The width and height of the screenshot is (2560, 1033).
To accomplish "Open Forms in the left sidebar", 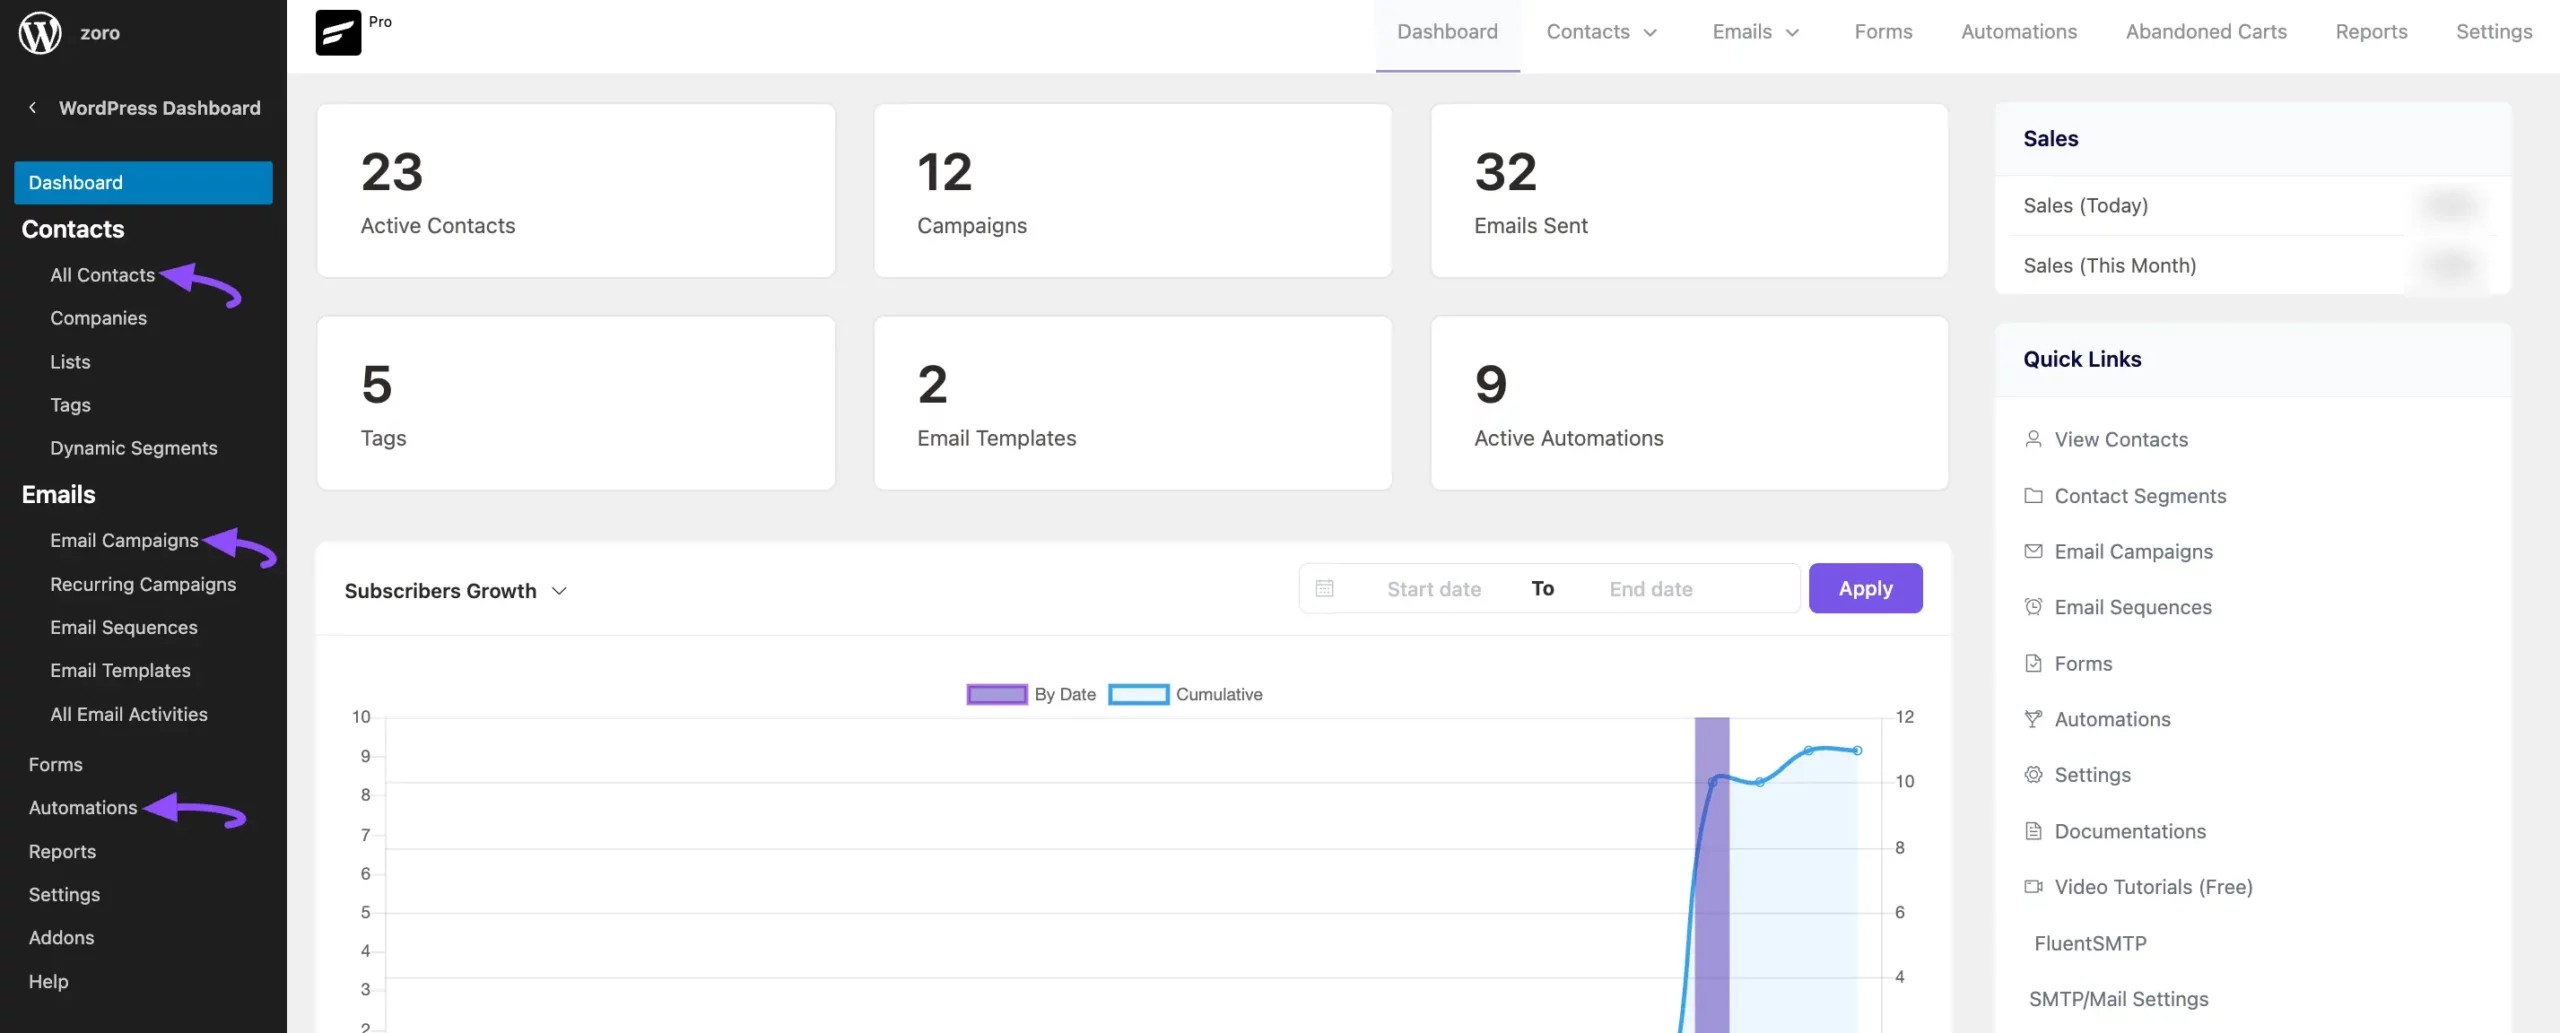I will tap(55, 764).
